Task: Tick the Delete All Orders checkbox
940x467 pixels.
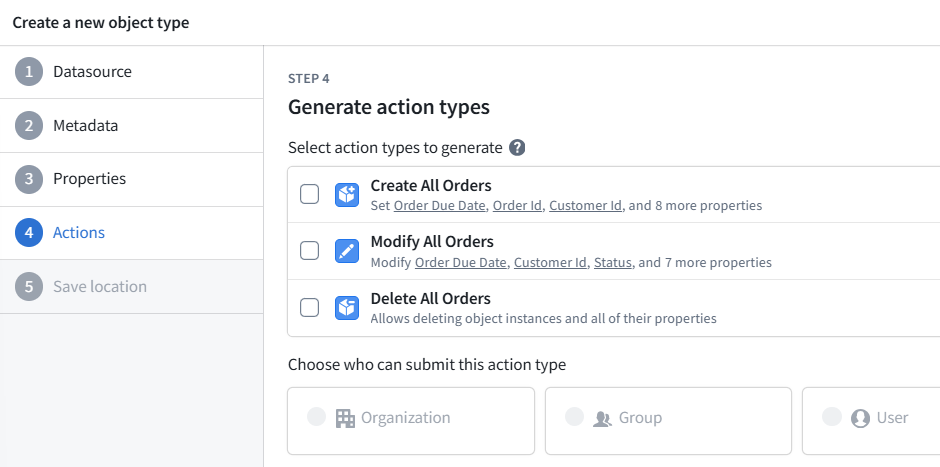Action: coord(309,308)
